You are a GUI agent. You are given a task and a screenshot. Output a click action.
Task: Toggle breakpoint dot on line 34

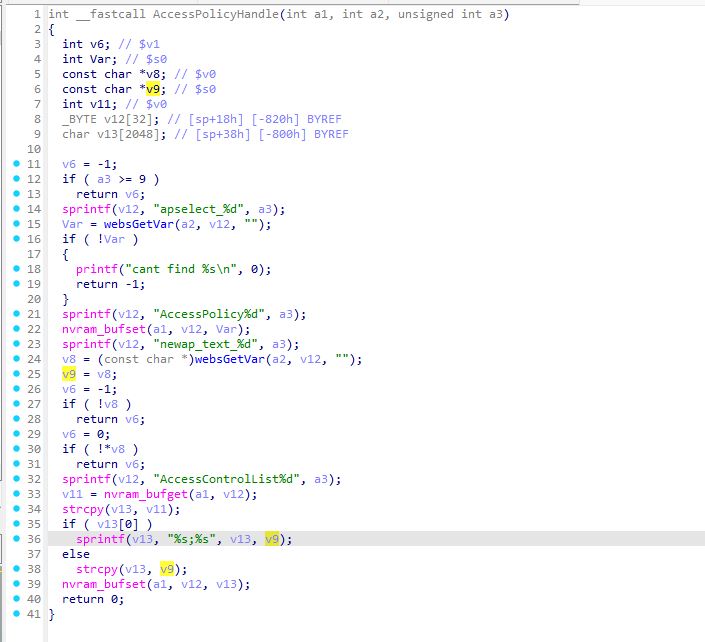tap(17, 508)
